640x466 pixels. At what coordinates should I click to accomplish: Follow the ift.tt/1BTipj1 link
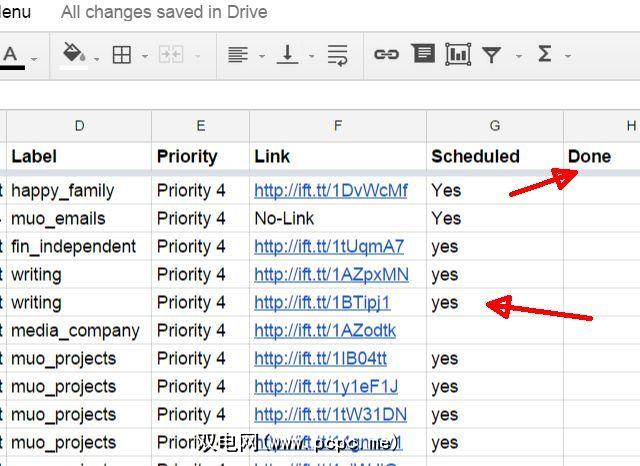322,302
